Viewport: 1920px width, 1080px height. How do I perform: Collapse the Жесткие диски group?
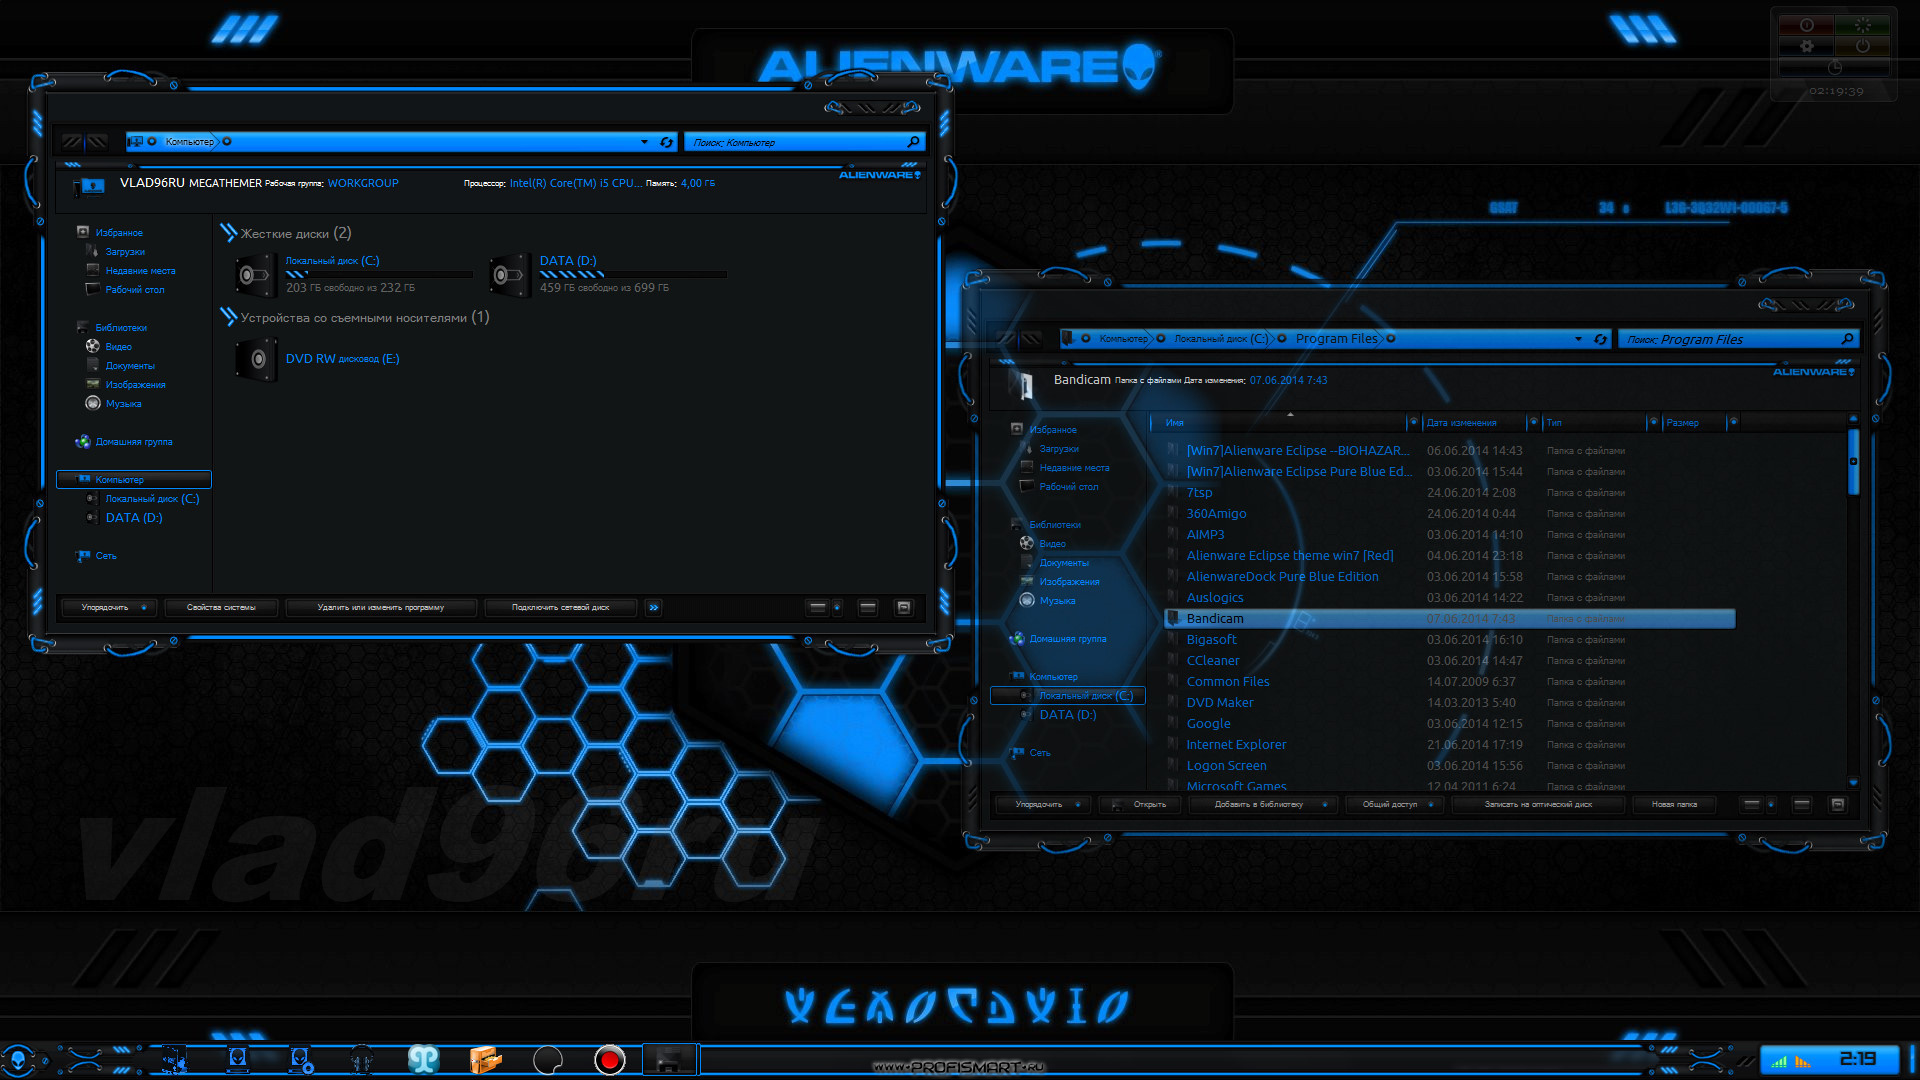[229, 233]
